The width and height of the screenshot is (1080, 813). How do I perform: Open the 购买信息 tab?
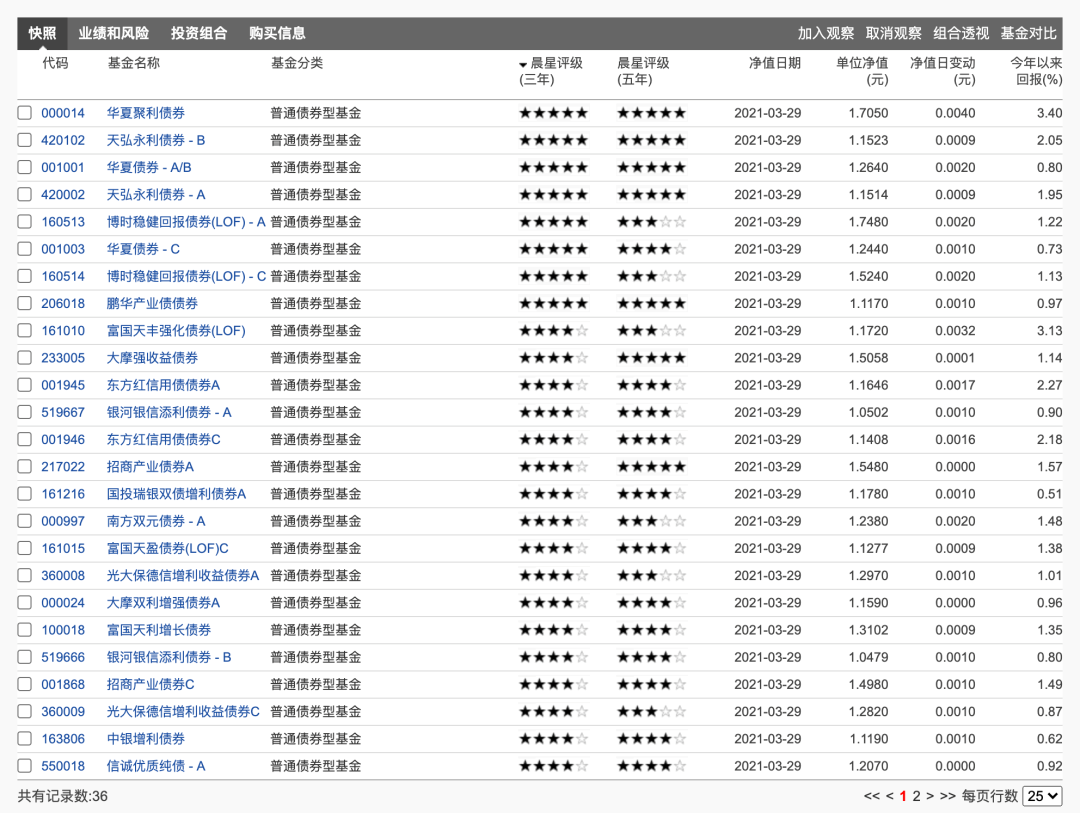(278, 33)
